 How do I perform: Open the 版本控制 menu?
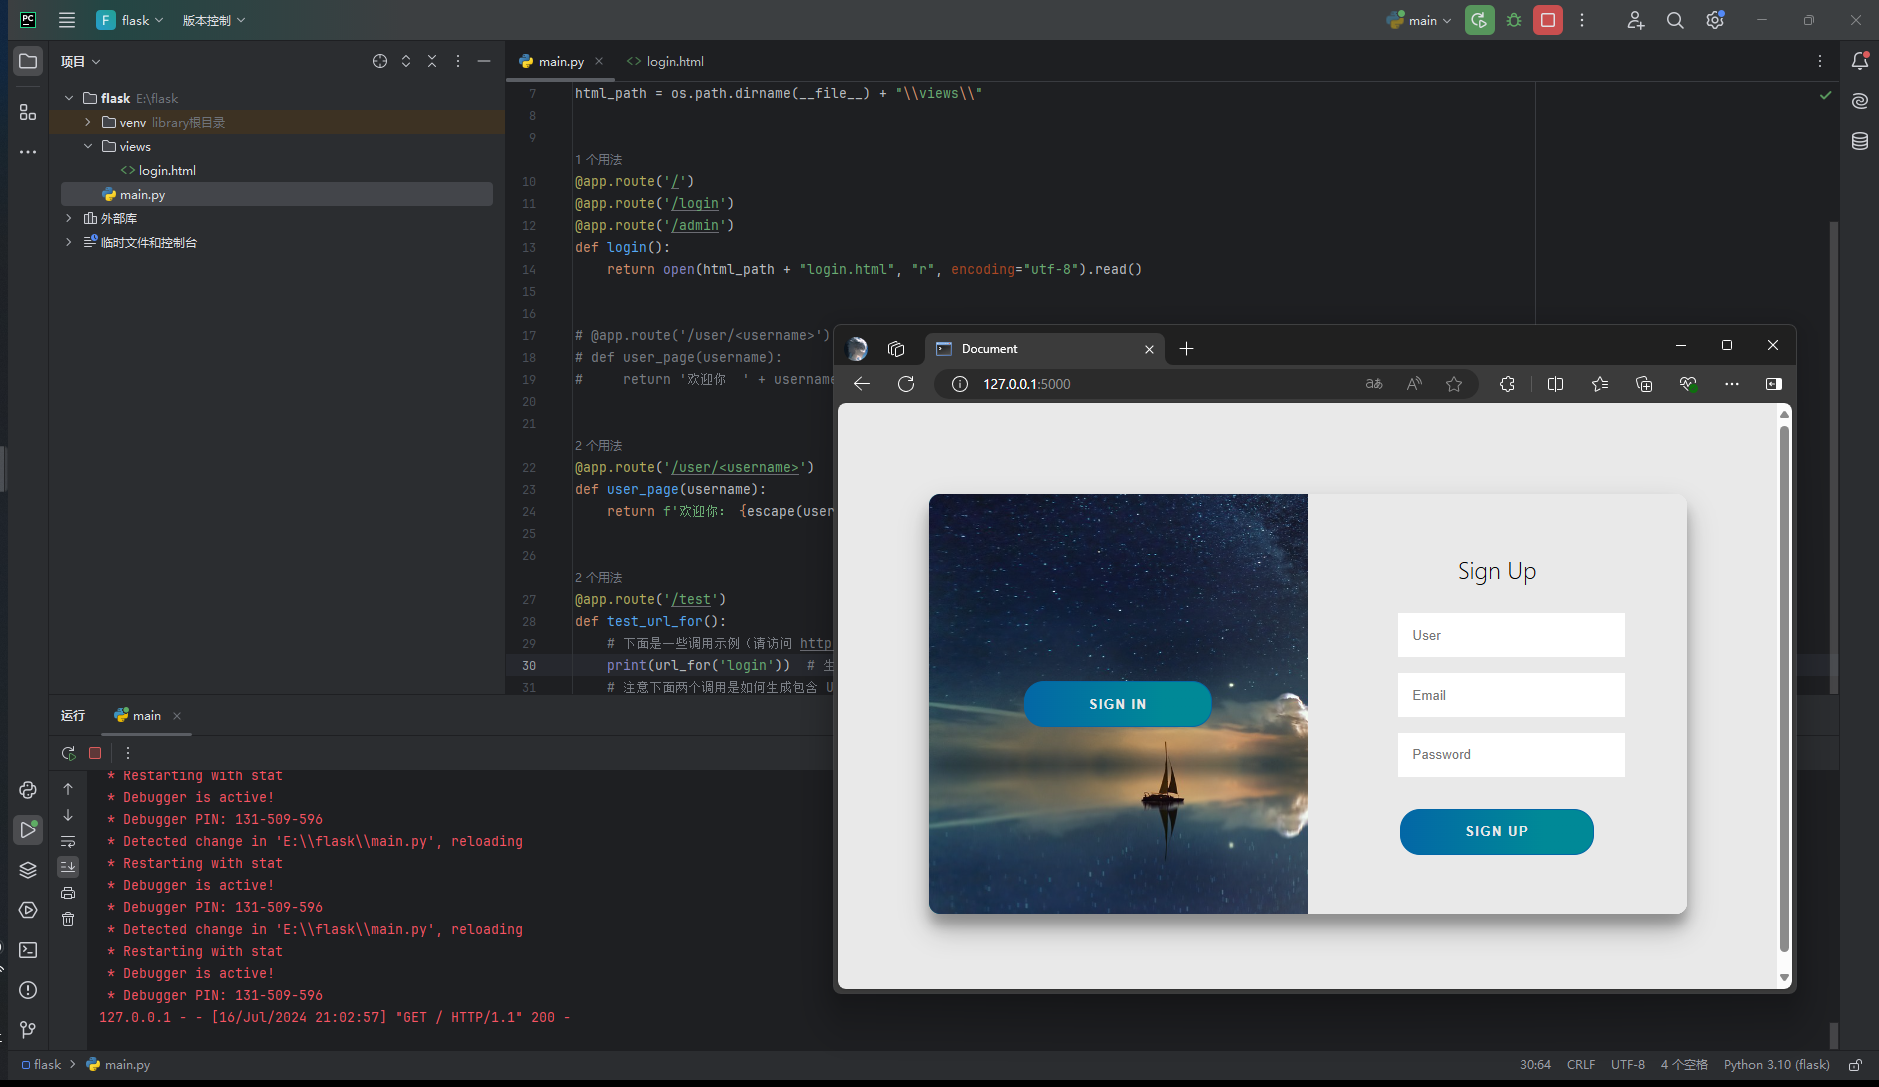coord(213,20)
